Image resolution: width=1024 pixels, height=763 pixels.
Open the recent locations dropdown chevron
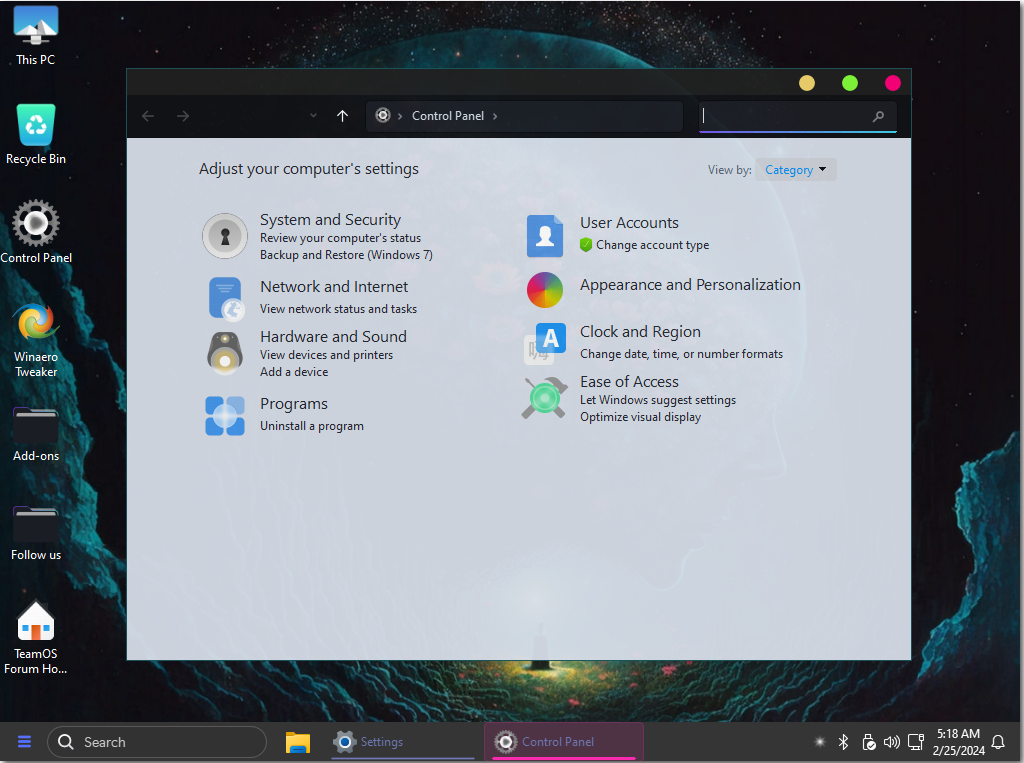314,116
